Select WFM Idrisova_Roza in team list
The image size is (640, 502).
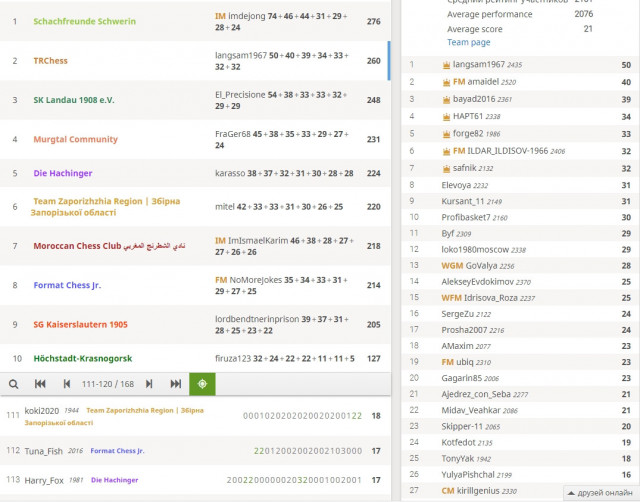(x=520, y=298)
